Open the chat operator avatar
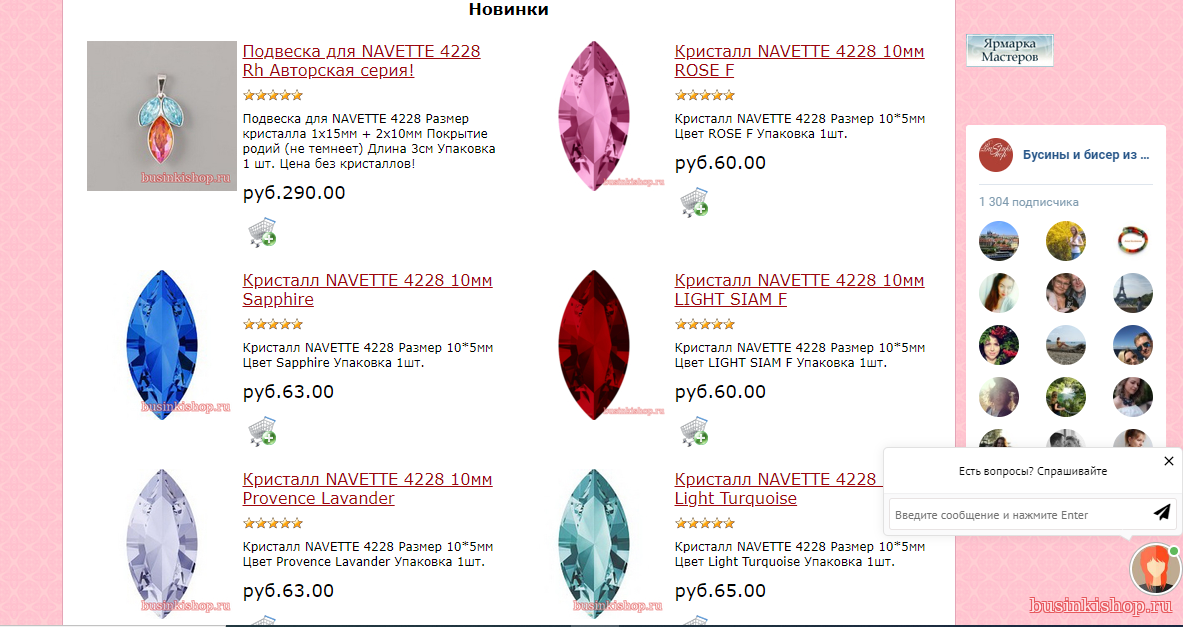Image resolution: width=1183 pixels, height=627 pixels. [1154, 570]
